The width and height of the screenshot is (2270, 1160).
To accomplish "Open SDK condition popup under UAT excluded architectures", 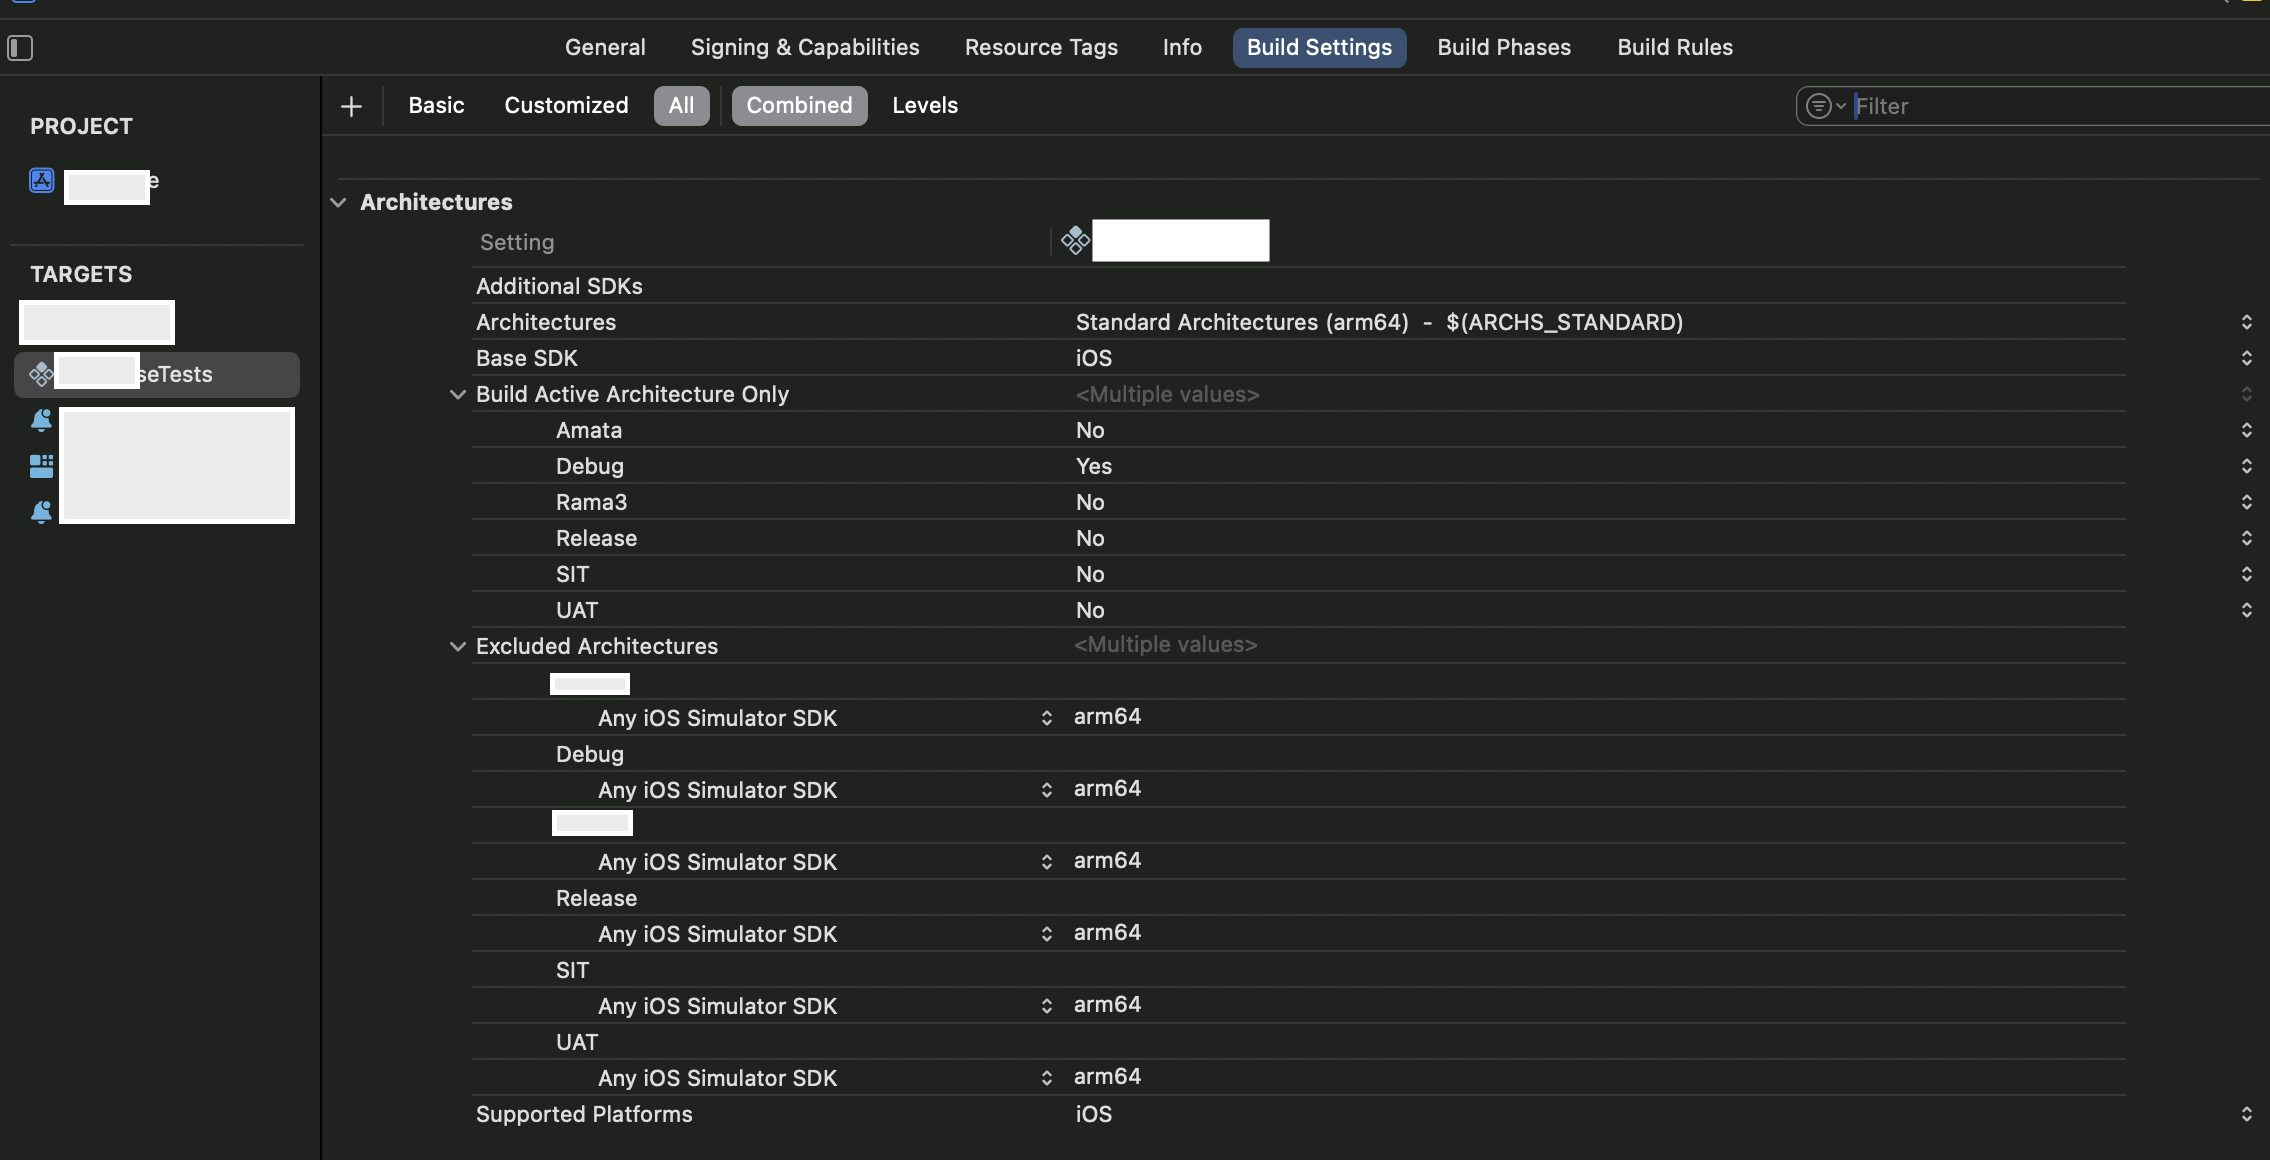I will pyautogui.click(x=1046, y=1078).
